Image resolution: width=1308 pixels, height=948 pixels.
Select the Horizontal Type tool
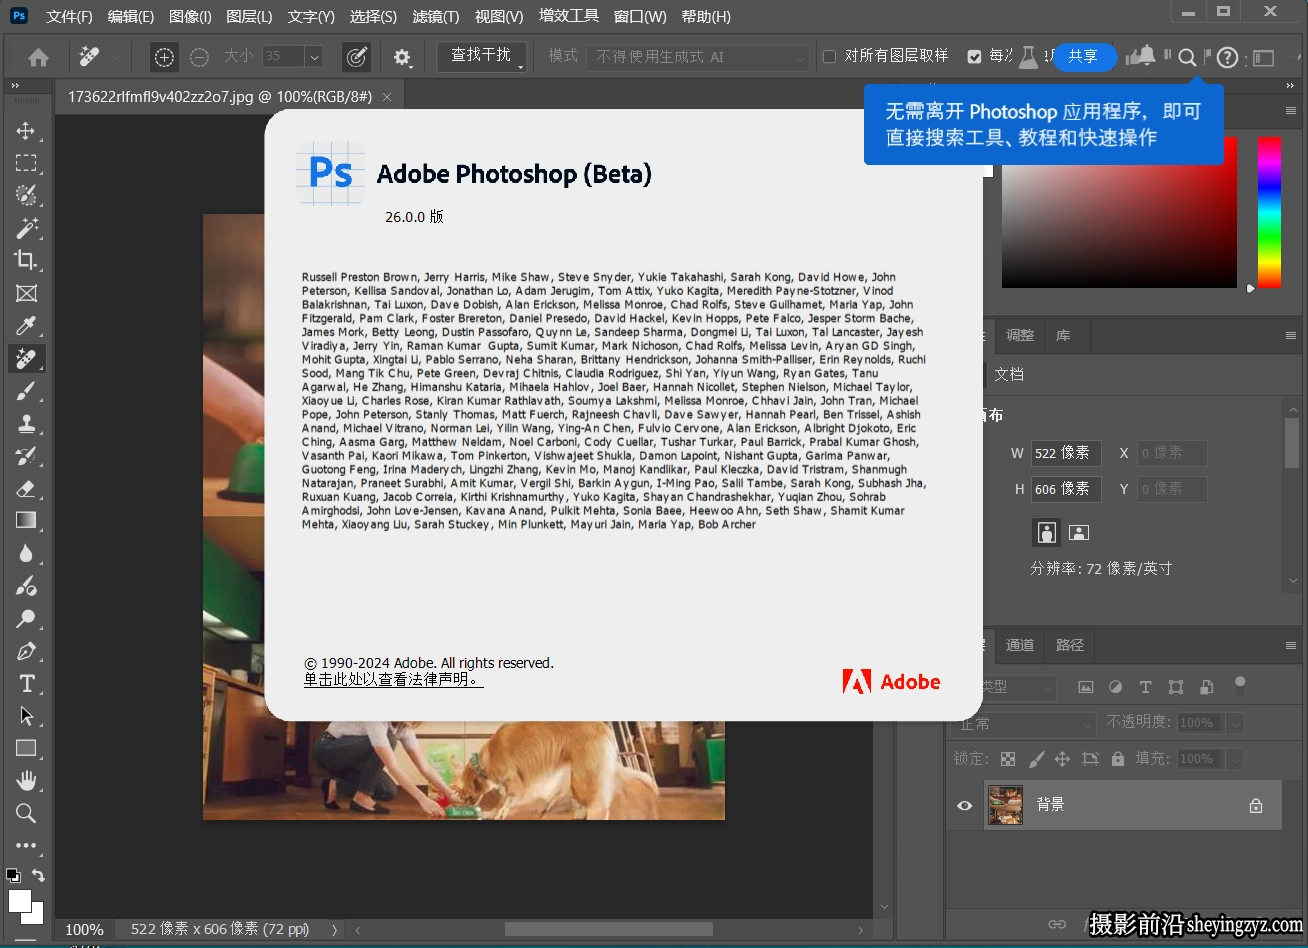26,684
